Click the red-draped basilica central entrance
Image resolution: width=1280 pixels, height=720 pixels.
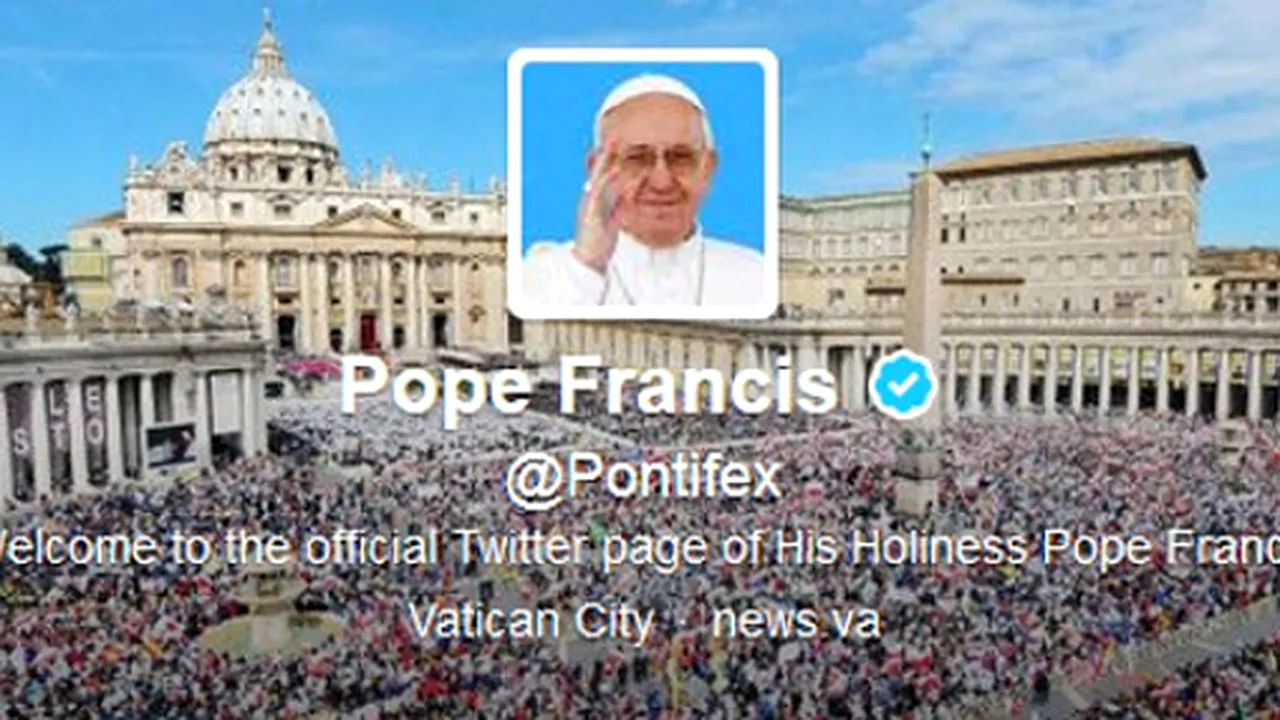coord(368,330)
